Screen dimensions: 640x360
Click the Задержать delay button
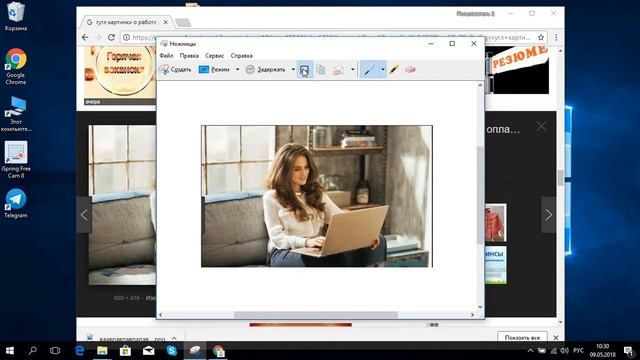(266, 70)
